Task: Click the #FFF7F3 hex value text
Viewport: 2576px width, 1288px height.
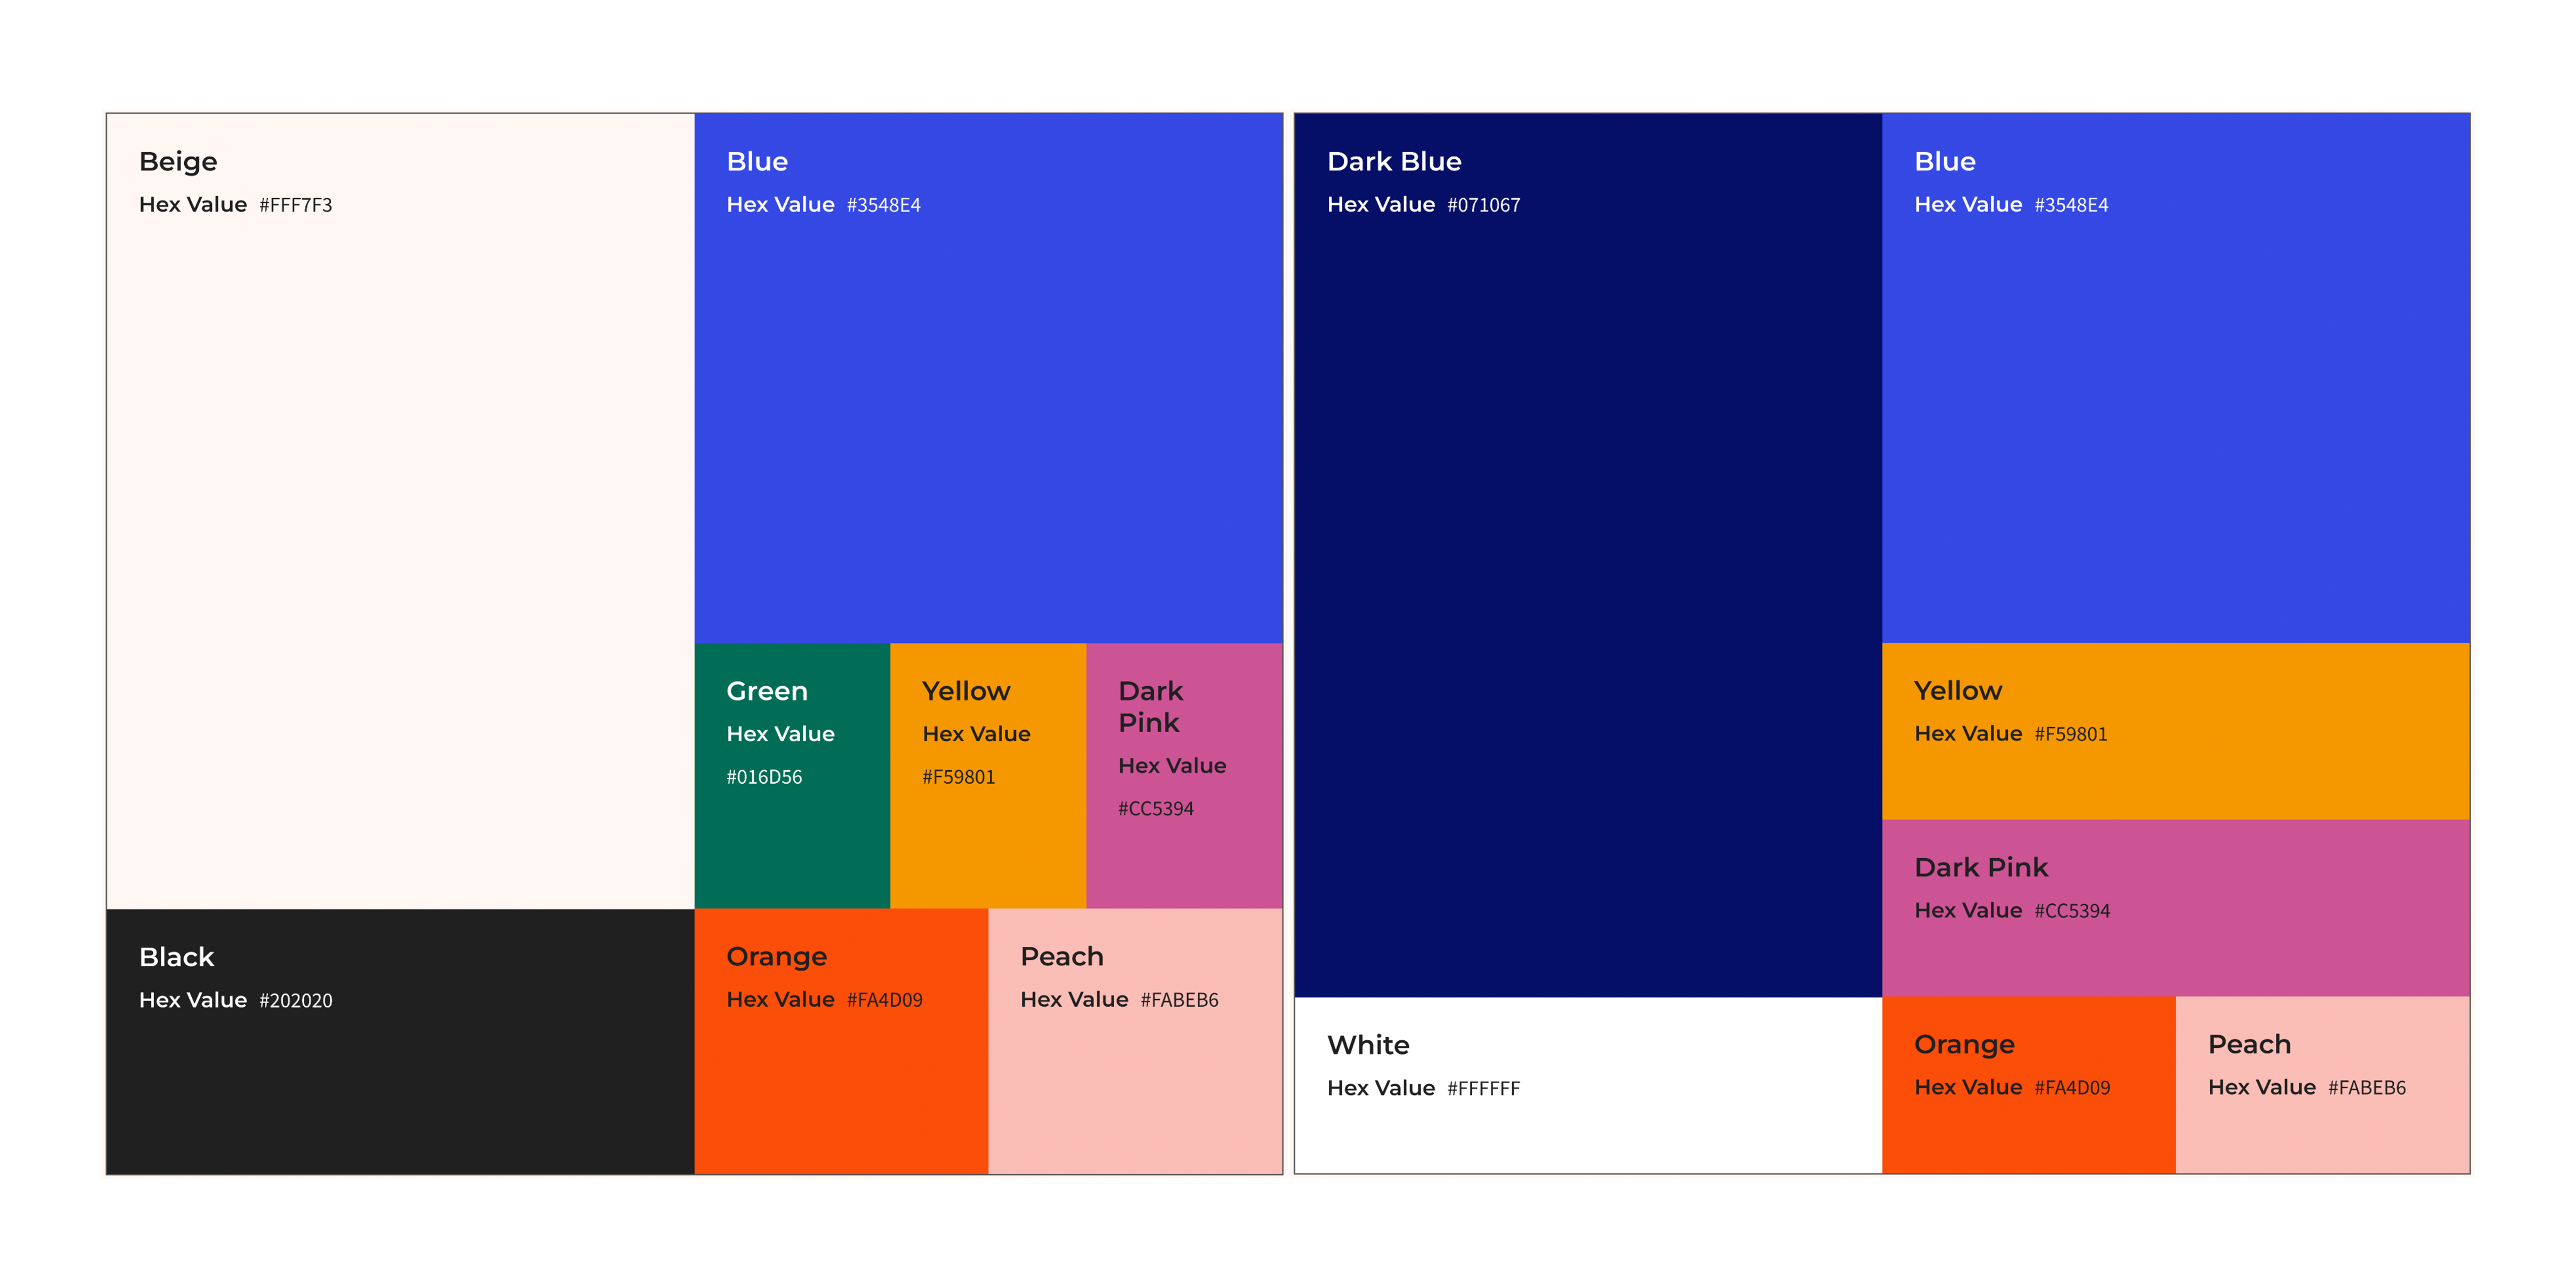Action: pyautogui.click(x=296, y=205)
